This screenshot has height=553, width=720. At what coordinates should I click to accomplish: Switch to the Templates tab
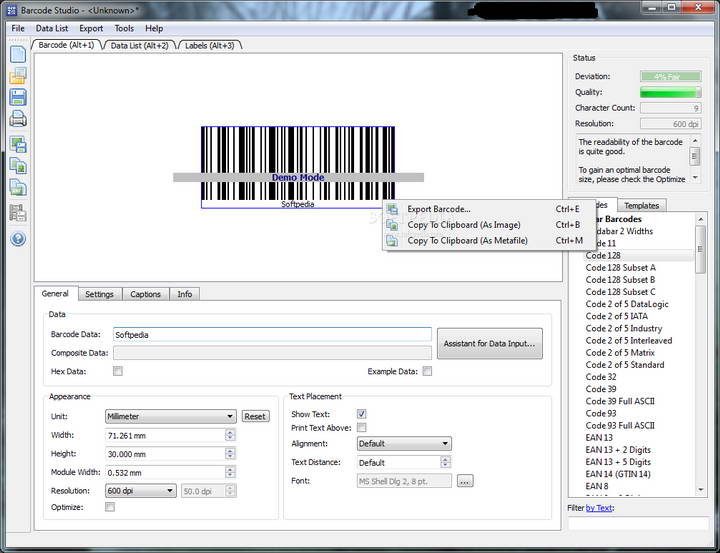(x=641, y=206)
